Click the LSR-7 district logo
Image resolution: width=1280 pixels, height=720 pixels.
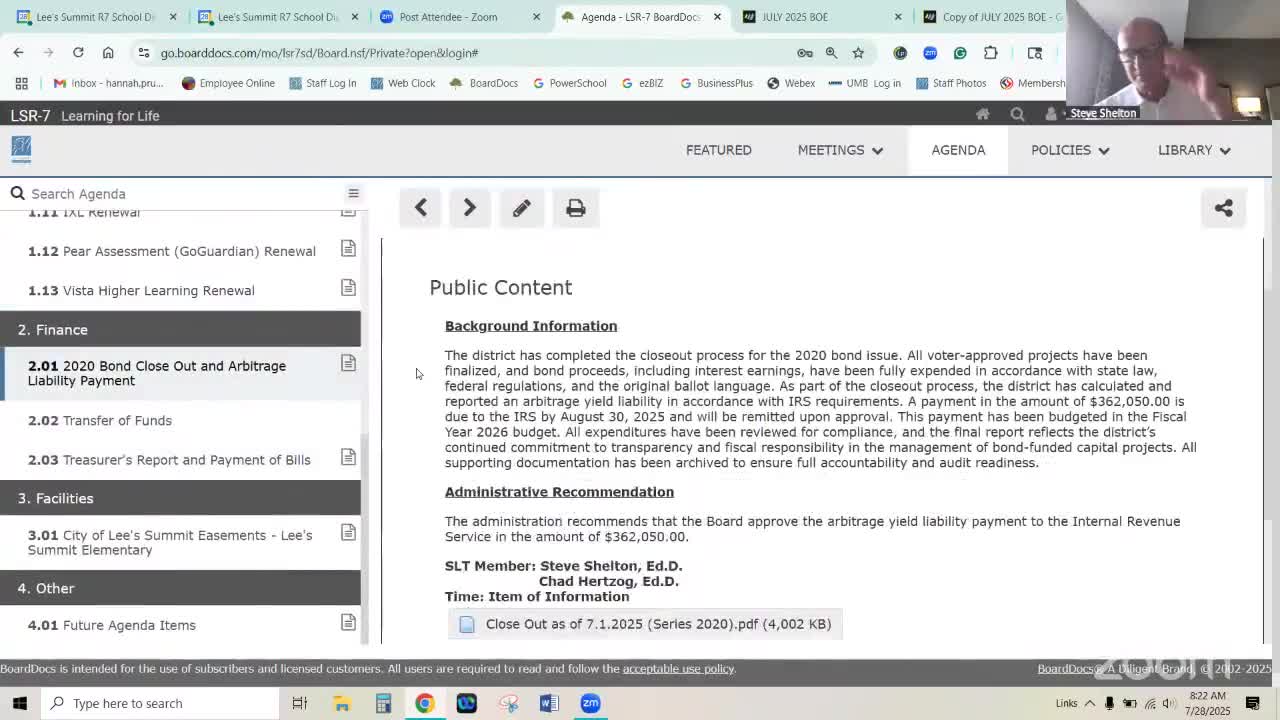[21, 150]
